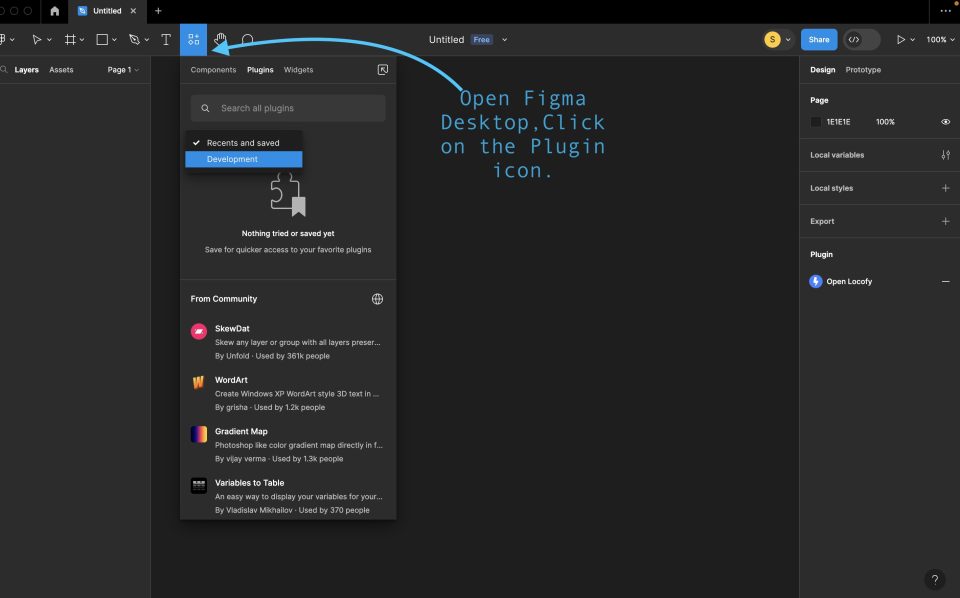Open the Untitled file name dropdown

point(504,39)
